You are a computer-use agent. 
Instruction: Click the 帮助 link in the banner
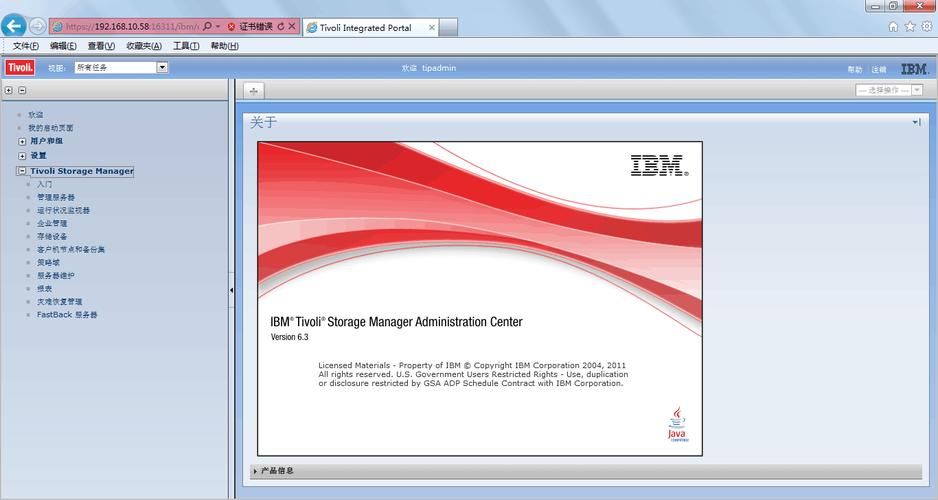tap(855, 69)
